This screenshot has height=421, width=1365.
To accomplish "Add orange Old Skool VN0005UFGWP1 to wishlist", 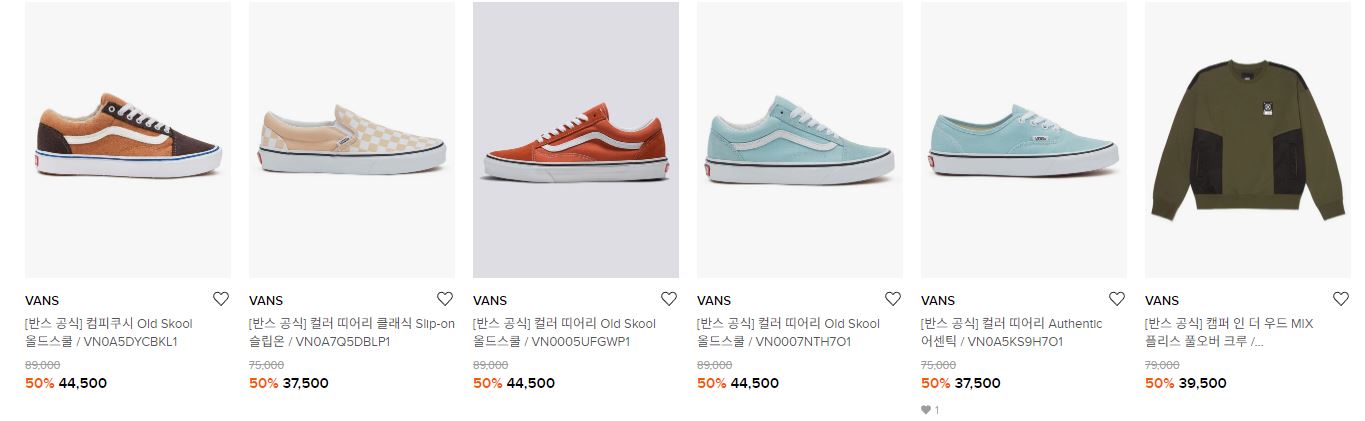I will pos(669,299).
